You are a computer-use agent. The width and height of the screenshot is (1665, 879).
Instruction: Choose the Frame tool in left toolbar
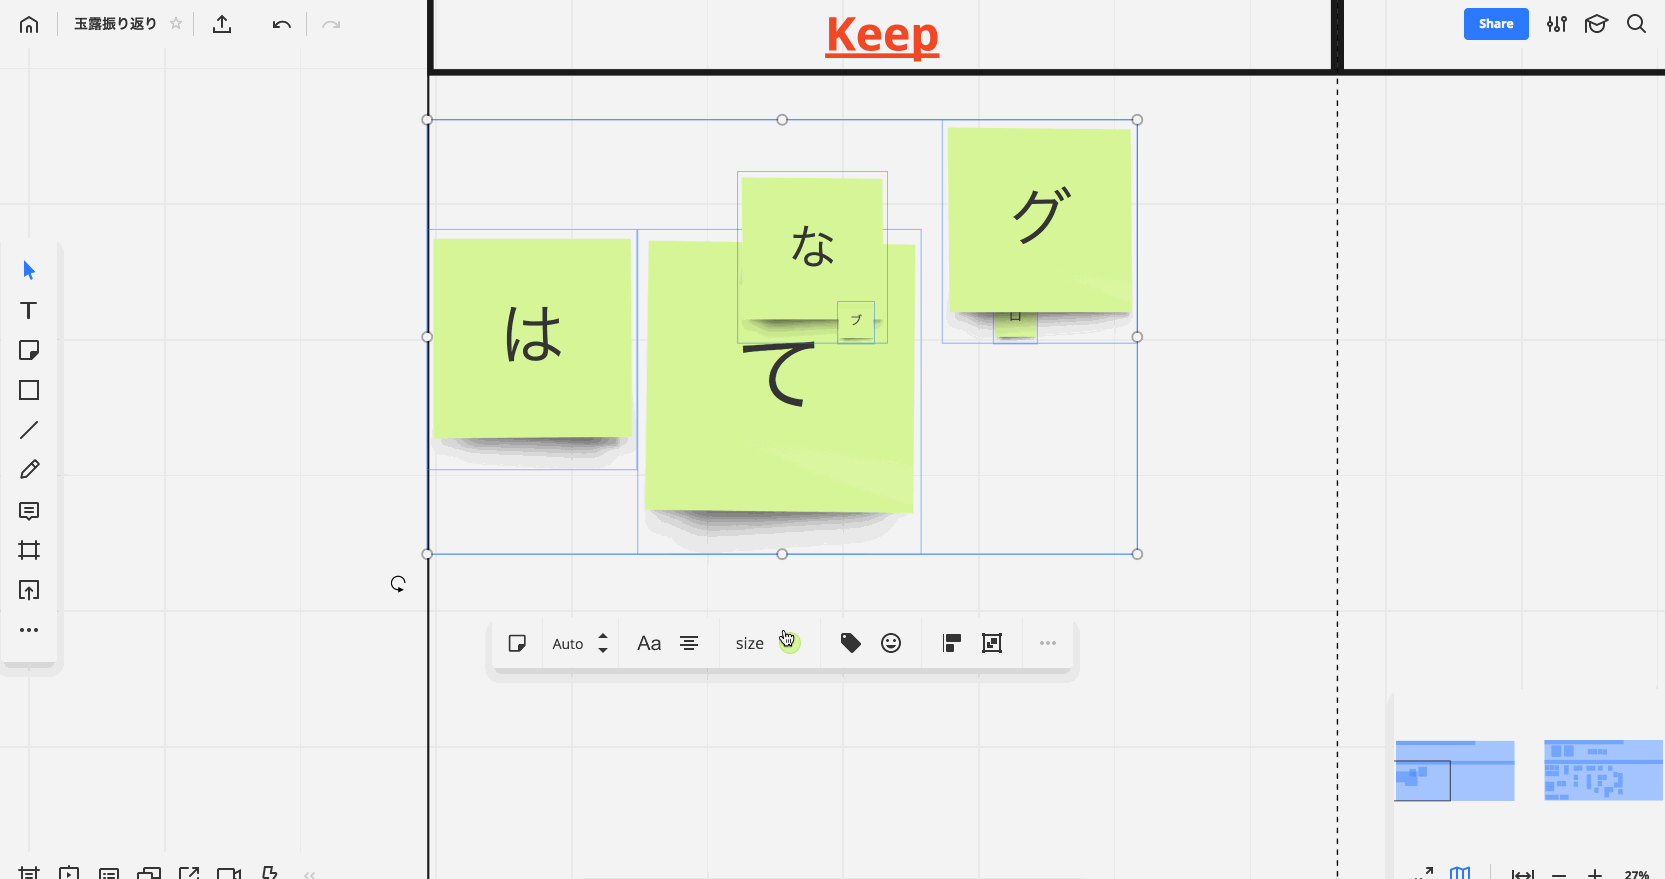pos(29,550)
